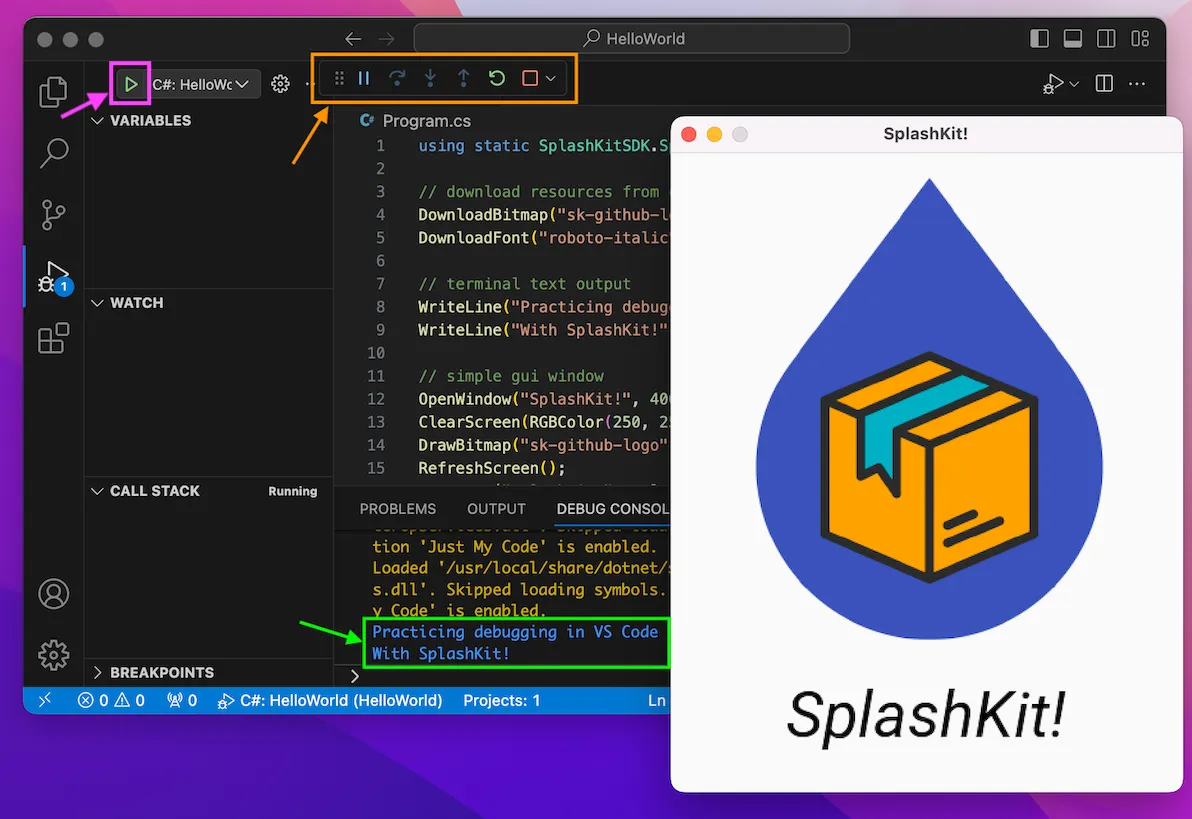Toggle the secondary side bar layout icon
This screenshot has width=1192, height=819.
[x=1106, y=39]
